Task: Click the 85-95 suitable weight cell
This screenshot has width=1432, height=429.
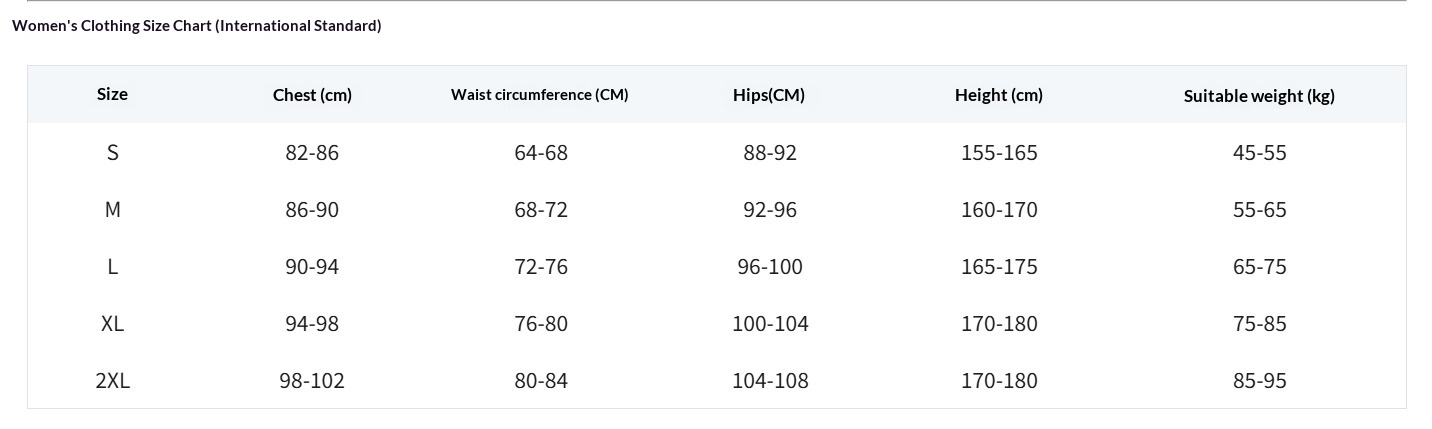Action: point(1260,380)
